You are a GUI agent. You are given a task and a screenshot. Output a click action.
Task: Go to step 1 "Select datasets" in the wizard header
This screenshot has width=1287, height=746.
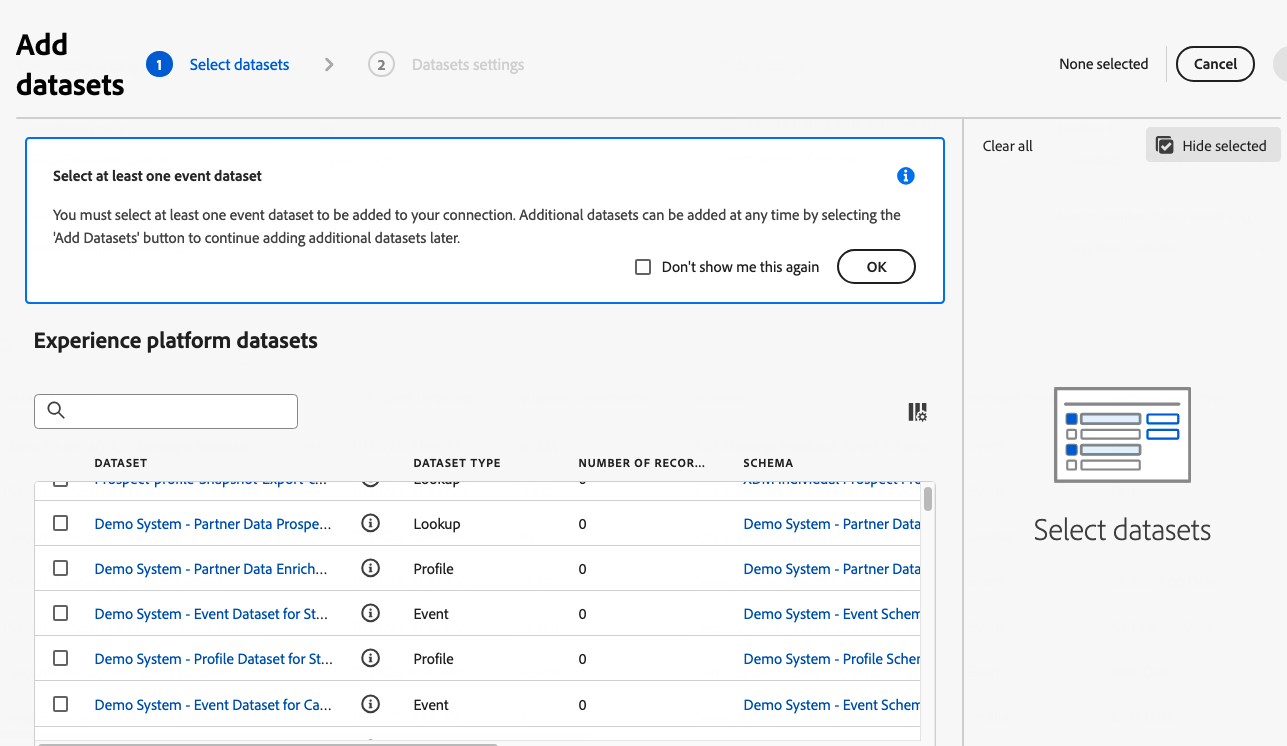(218, 65)
